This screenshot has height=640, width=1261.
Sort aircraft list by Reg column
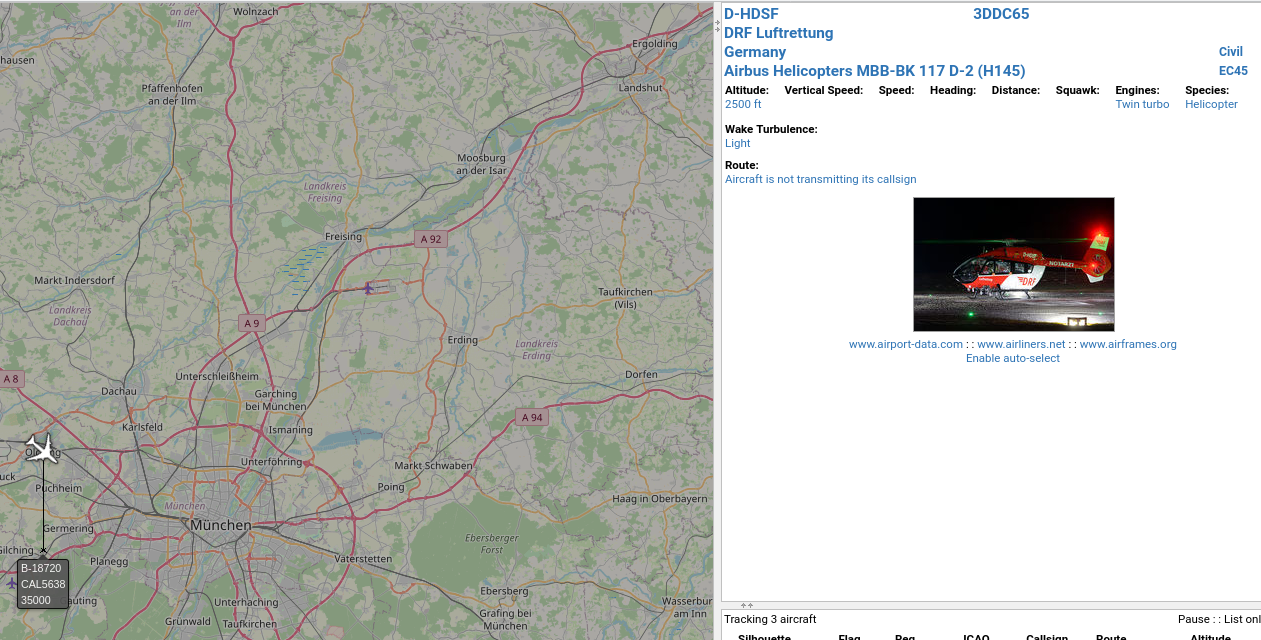903,637
